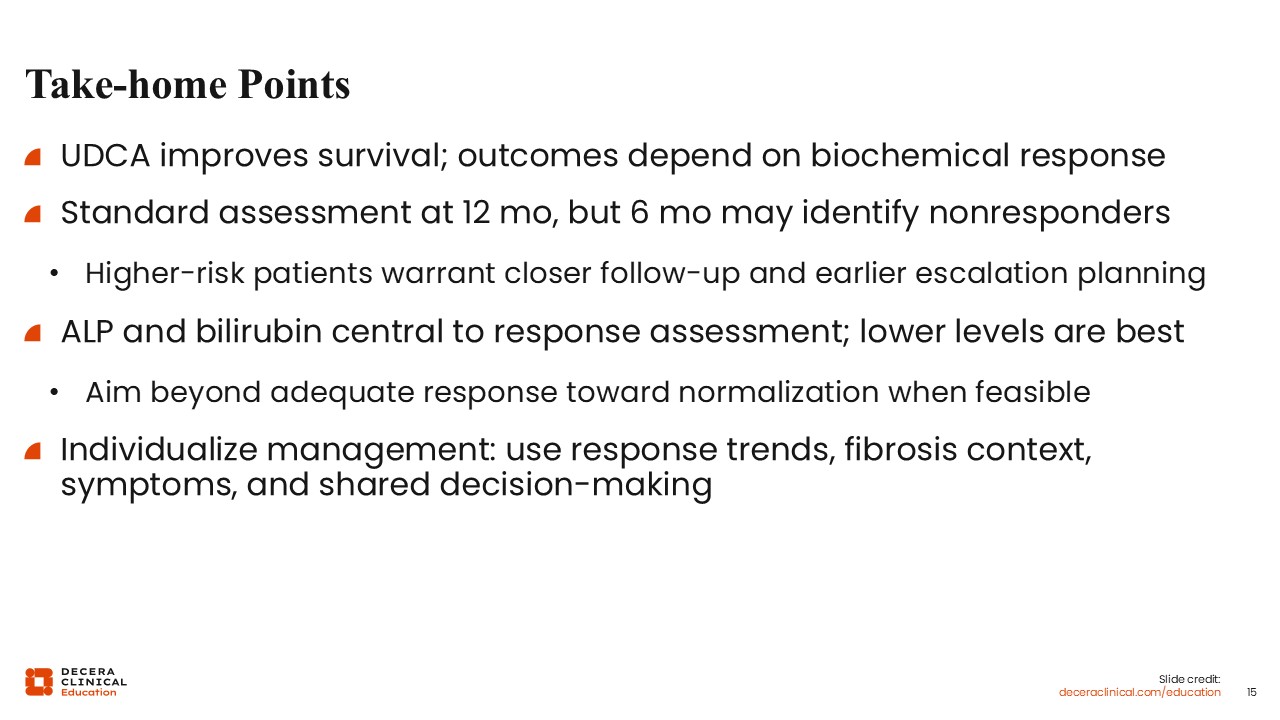Open the deceraclinical.com/education link

click(1140, 692)
